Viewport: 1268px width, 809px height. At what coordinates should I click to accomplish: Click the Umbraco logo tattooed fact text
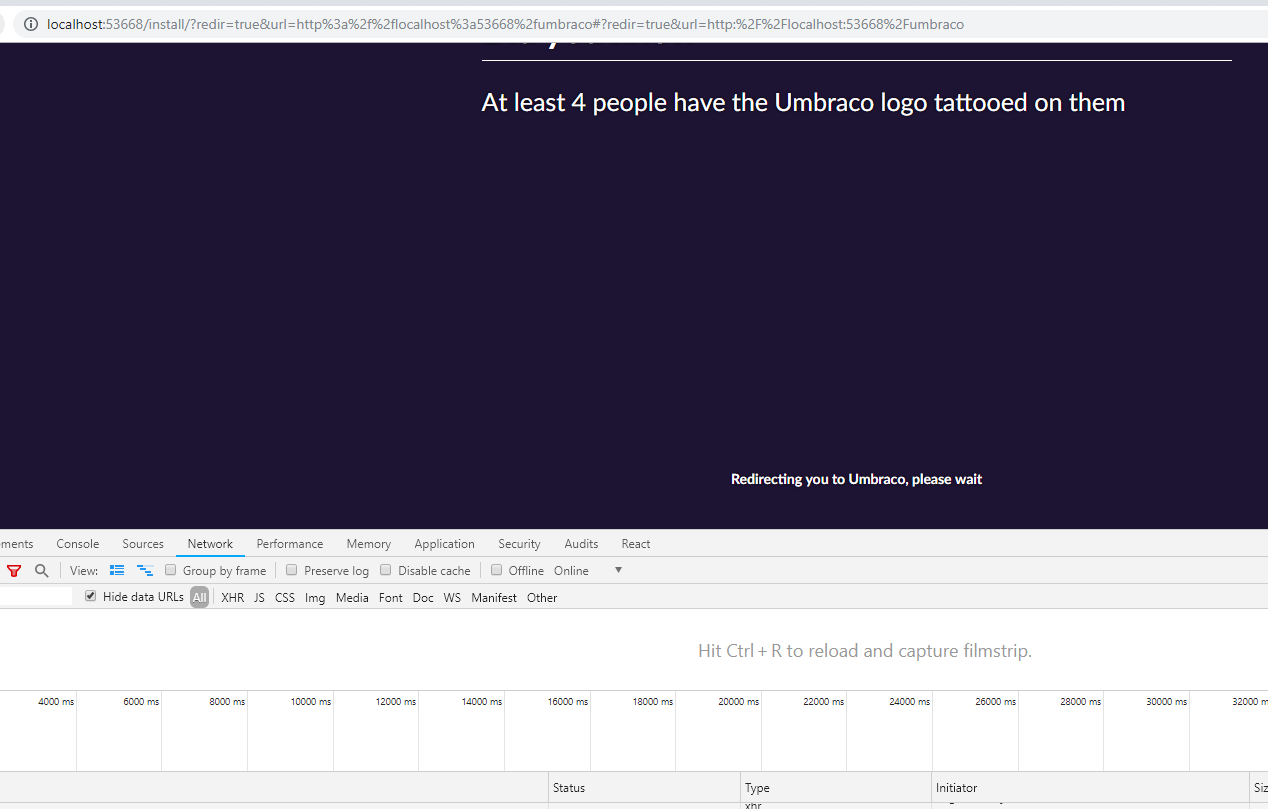point(803,102)
